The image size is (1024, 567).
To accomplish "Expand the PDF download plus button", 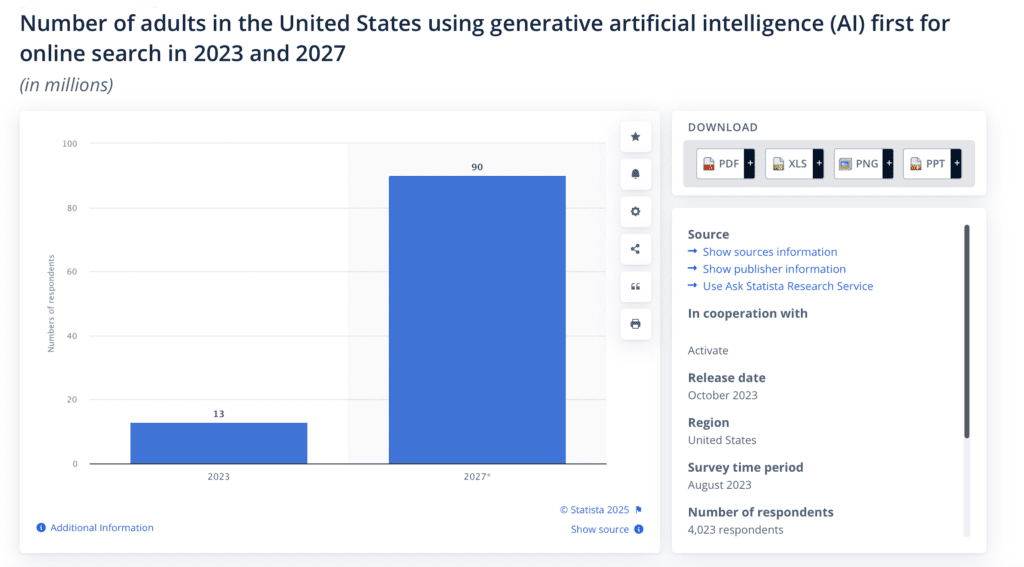I will 749,164.
